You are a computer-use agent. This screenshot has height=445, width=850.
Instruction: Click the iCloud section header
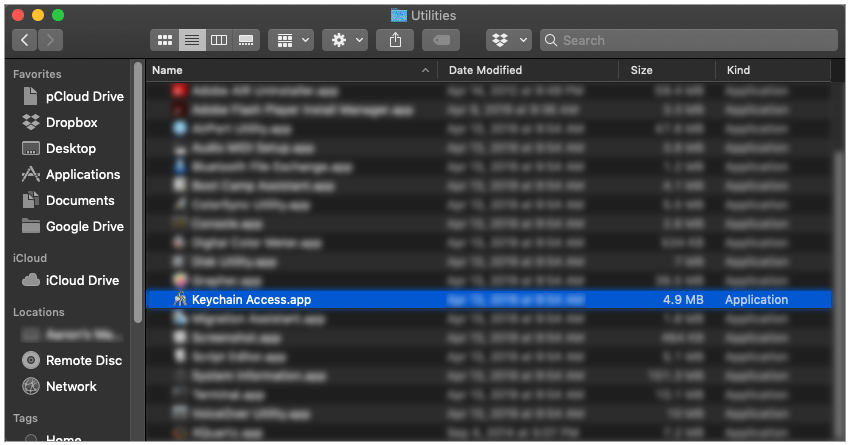pos(30,258)
